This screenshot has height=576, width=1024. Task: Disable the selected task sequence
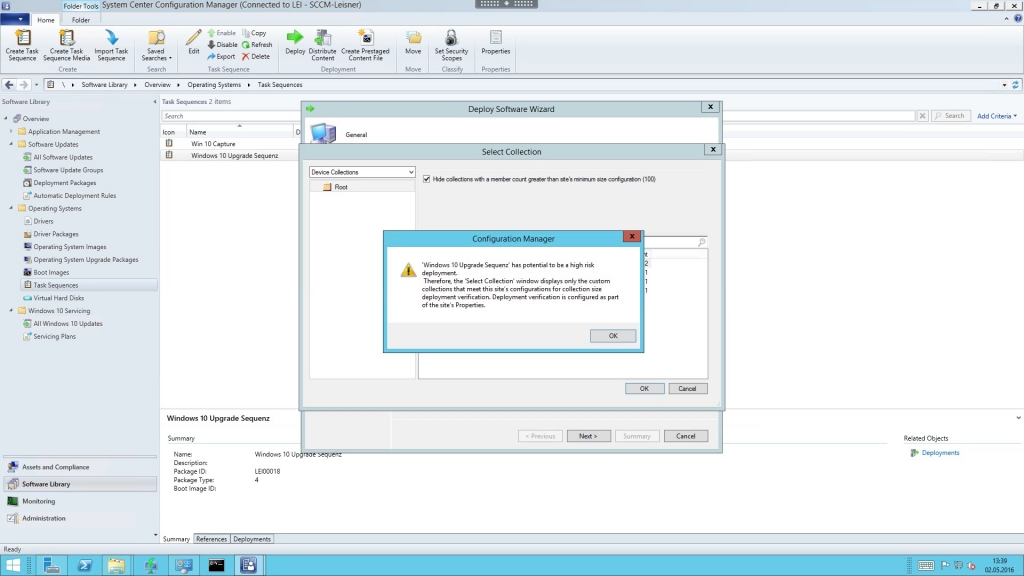[222, 44]
